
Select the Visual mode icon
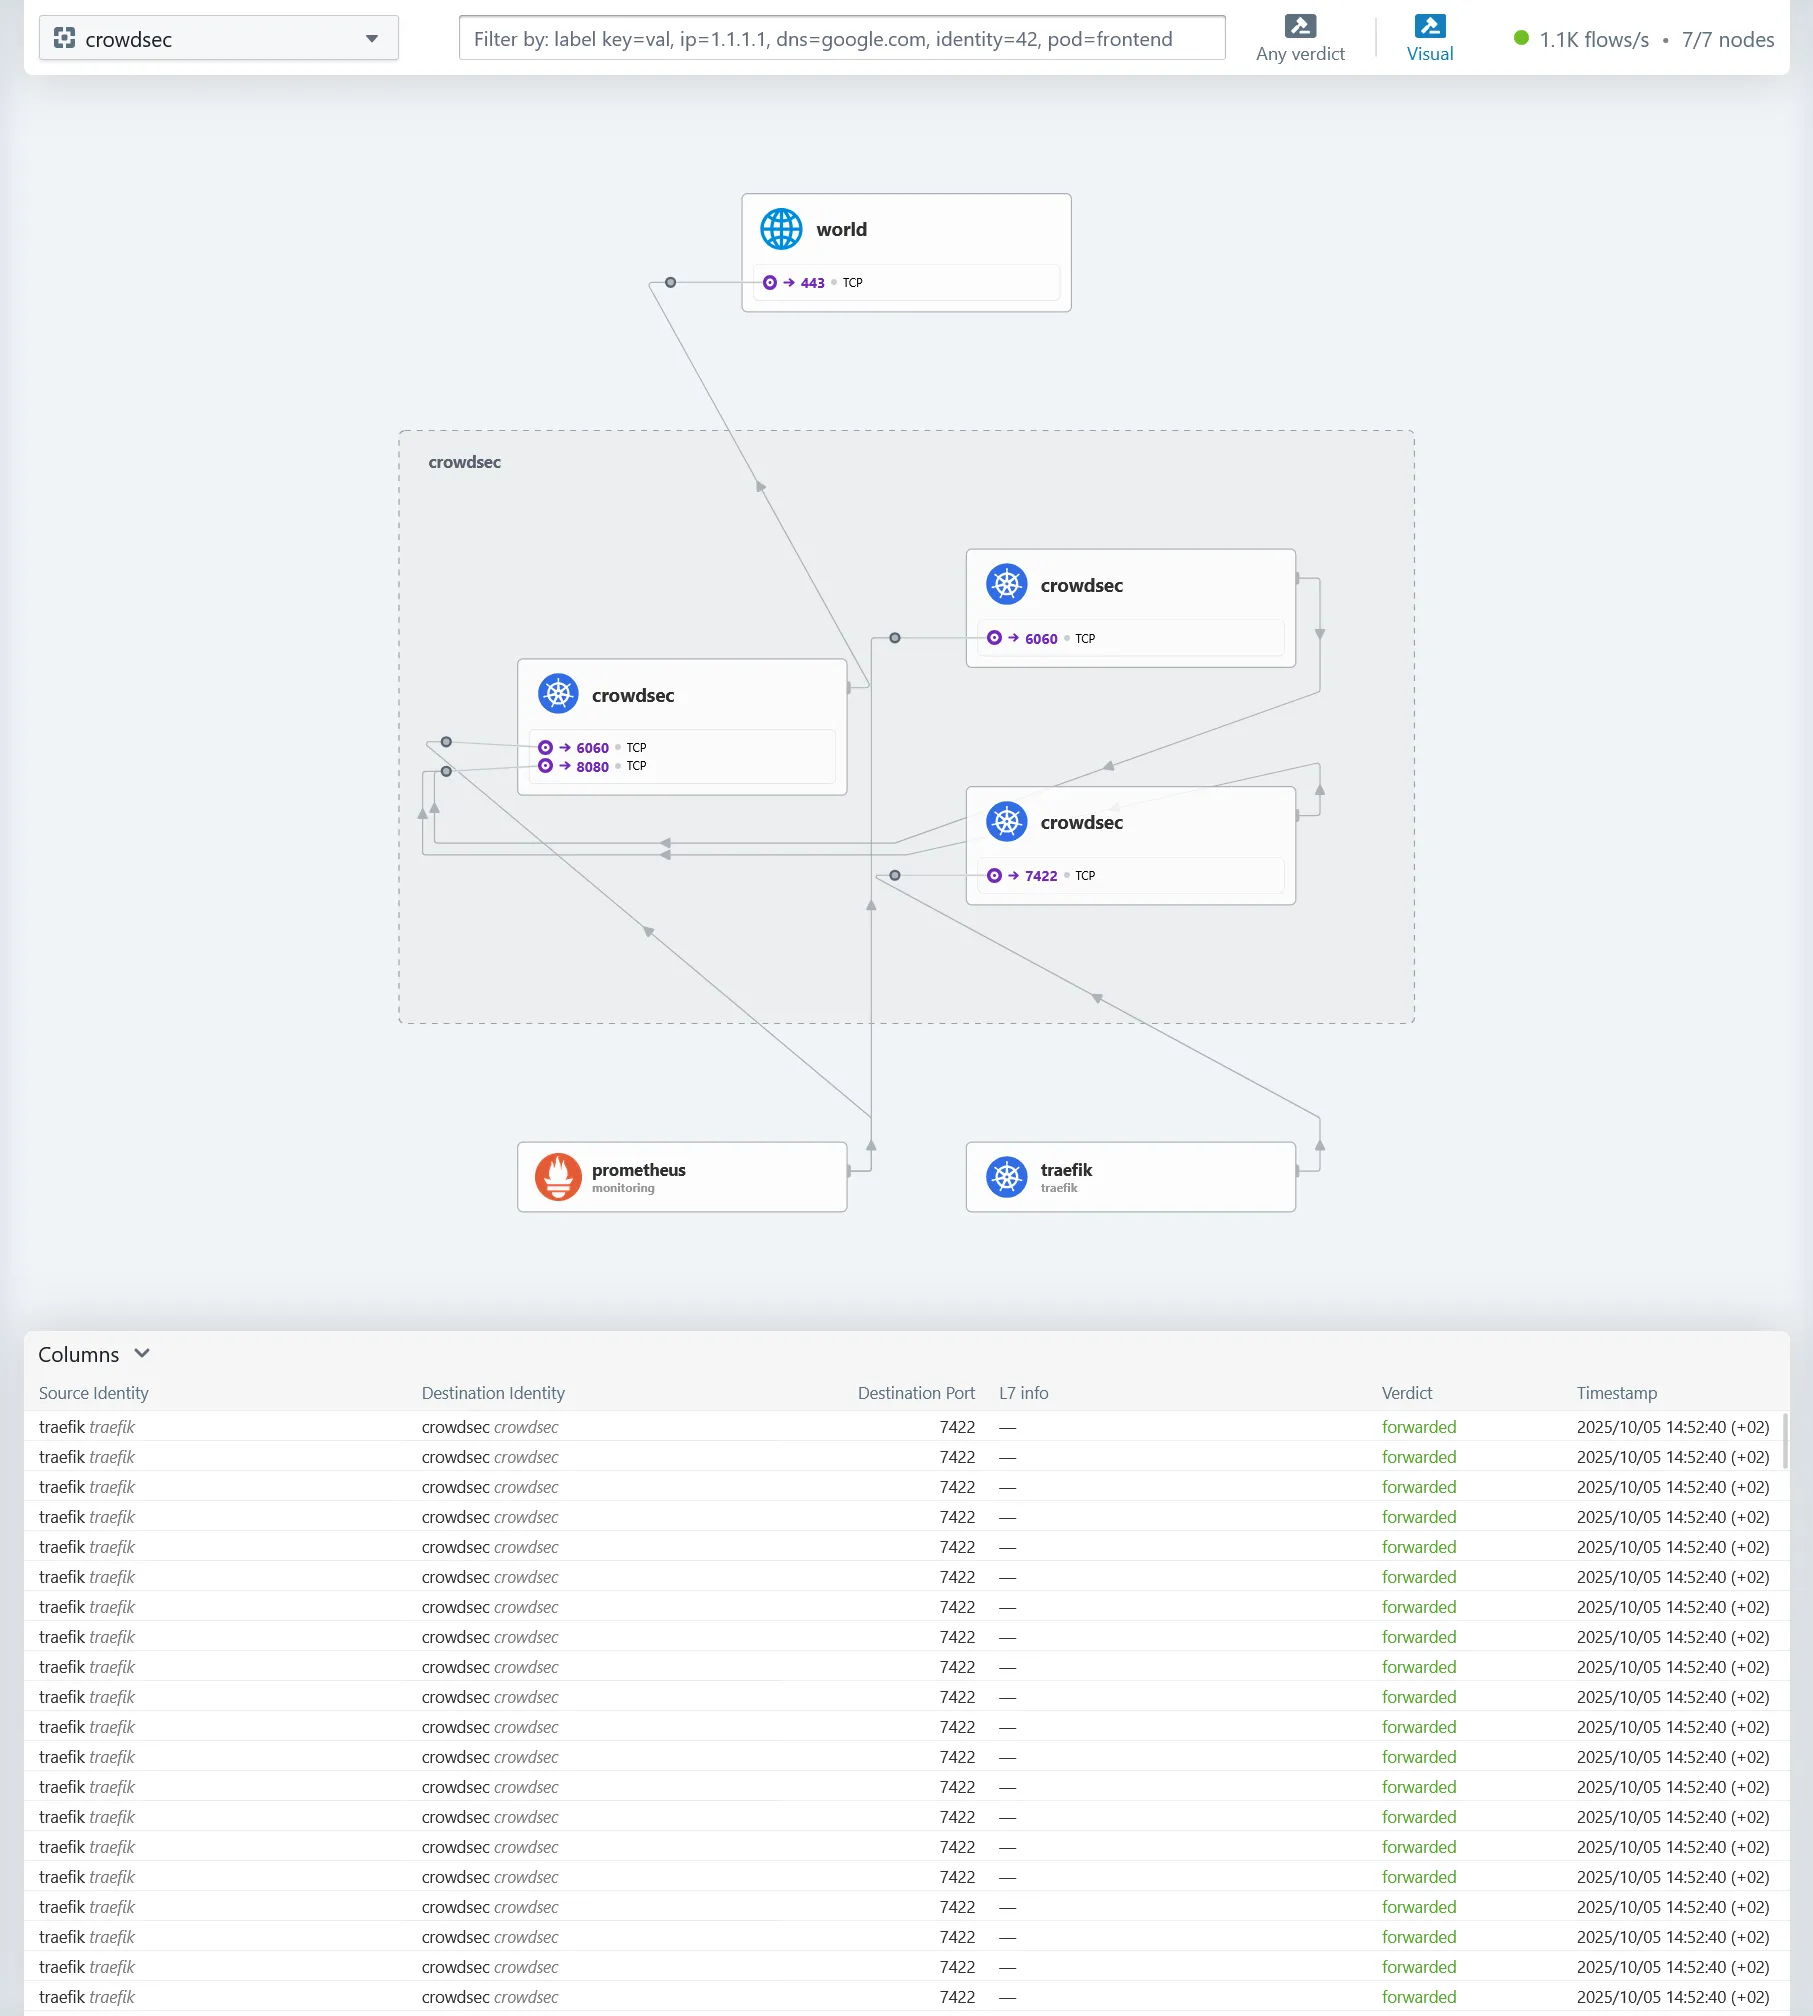coord(1429,26)
